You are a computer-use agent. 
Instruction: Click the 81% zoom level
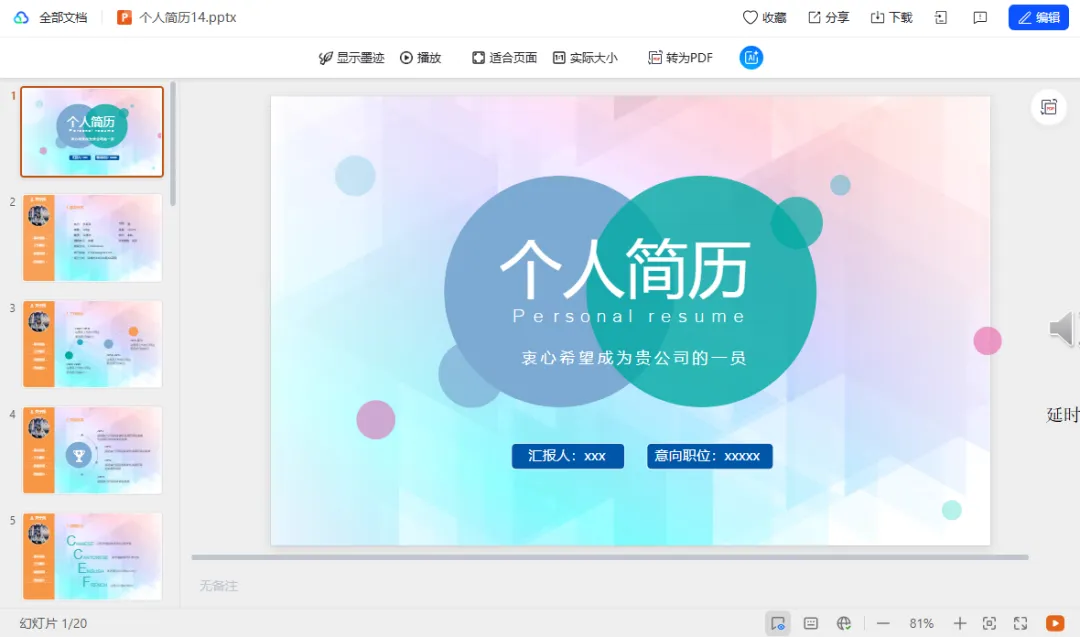[922, 623]
